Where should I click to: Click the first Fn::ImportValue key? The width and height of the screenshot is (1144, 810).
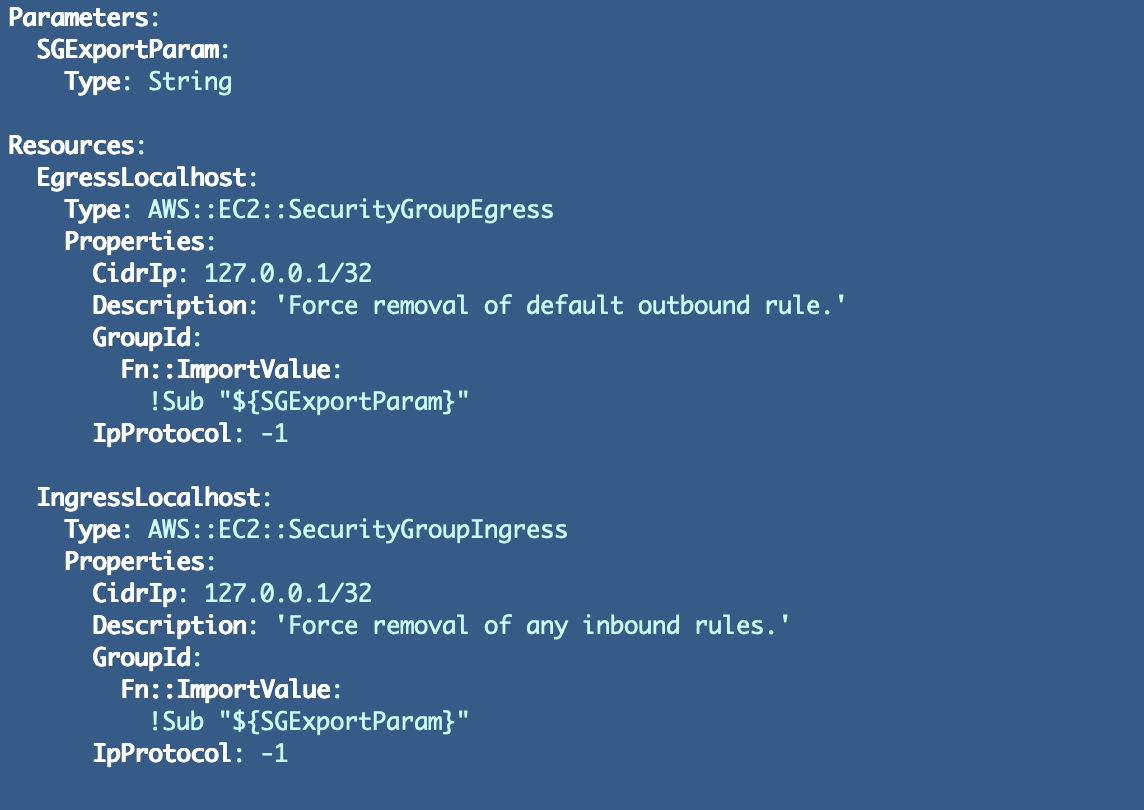(x=225, y=369)
